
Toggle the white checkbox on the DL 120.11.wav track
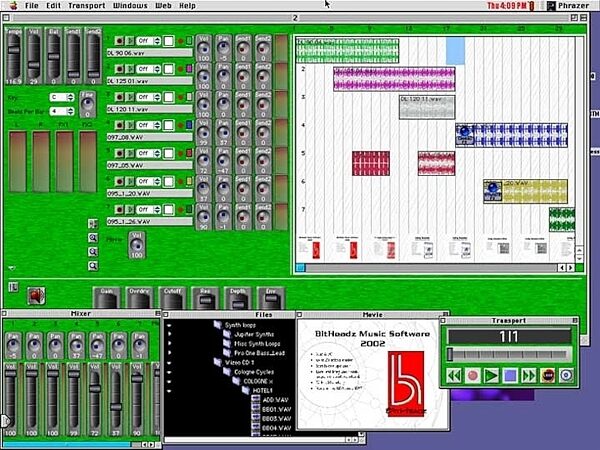(x=168, y=97)
